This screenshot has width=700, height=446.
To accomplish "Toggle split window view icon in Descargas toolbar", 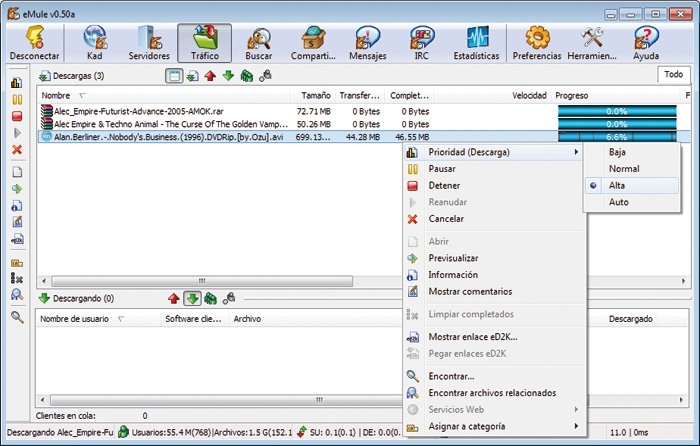I will [x=174, y=76].
